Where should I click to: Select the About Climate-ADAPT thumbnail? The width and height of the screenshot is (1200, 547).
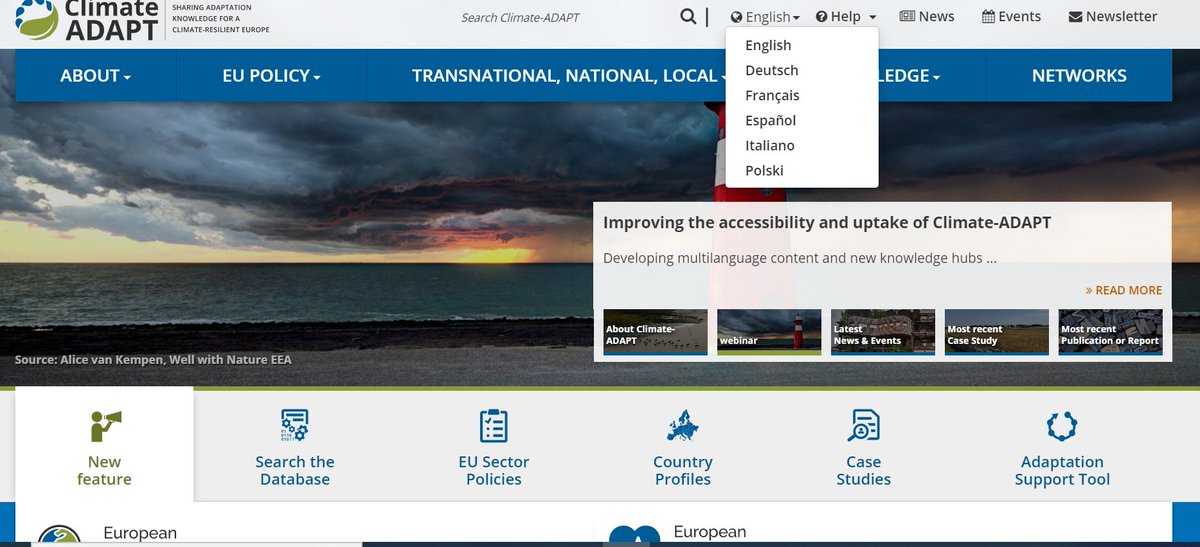click(655, 332)
